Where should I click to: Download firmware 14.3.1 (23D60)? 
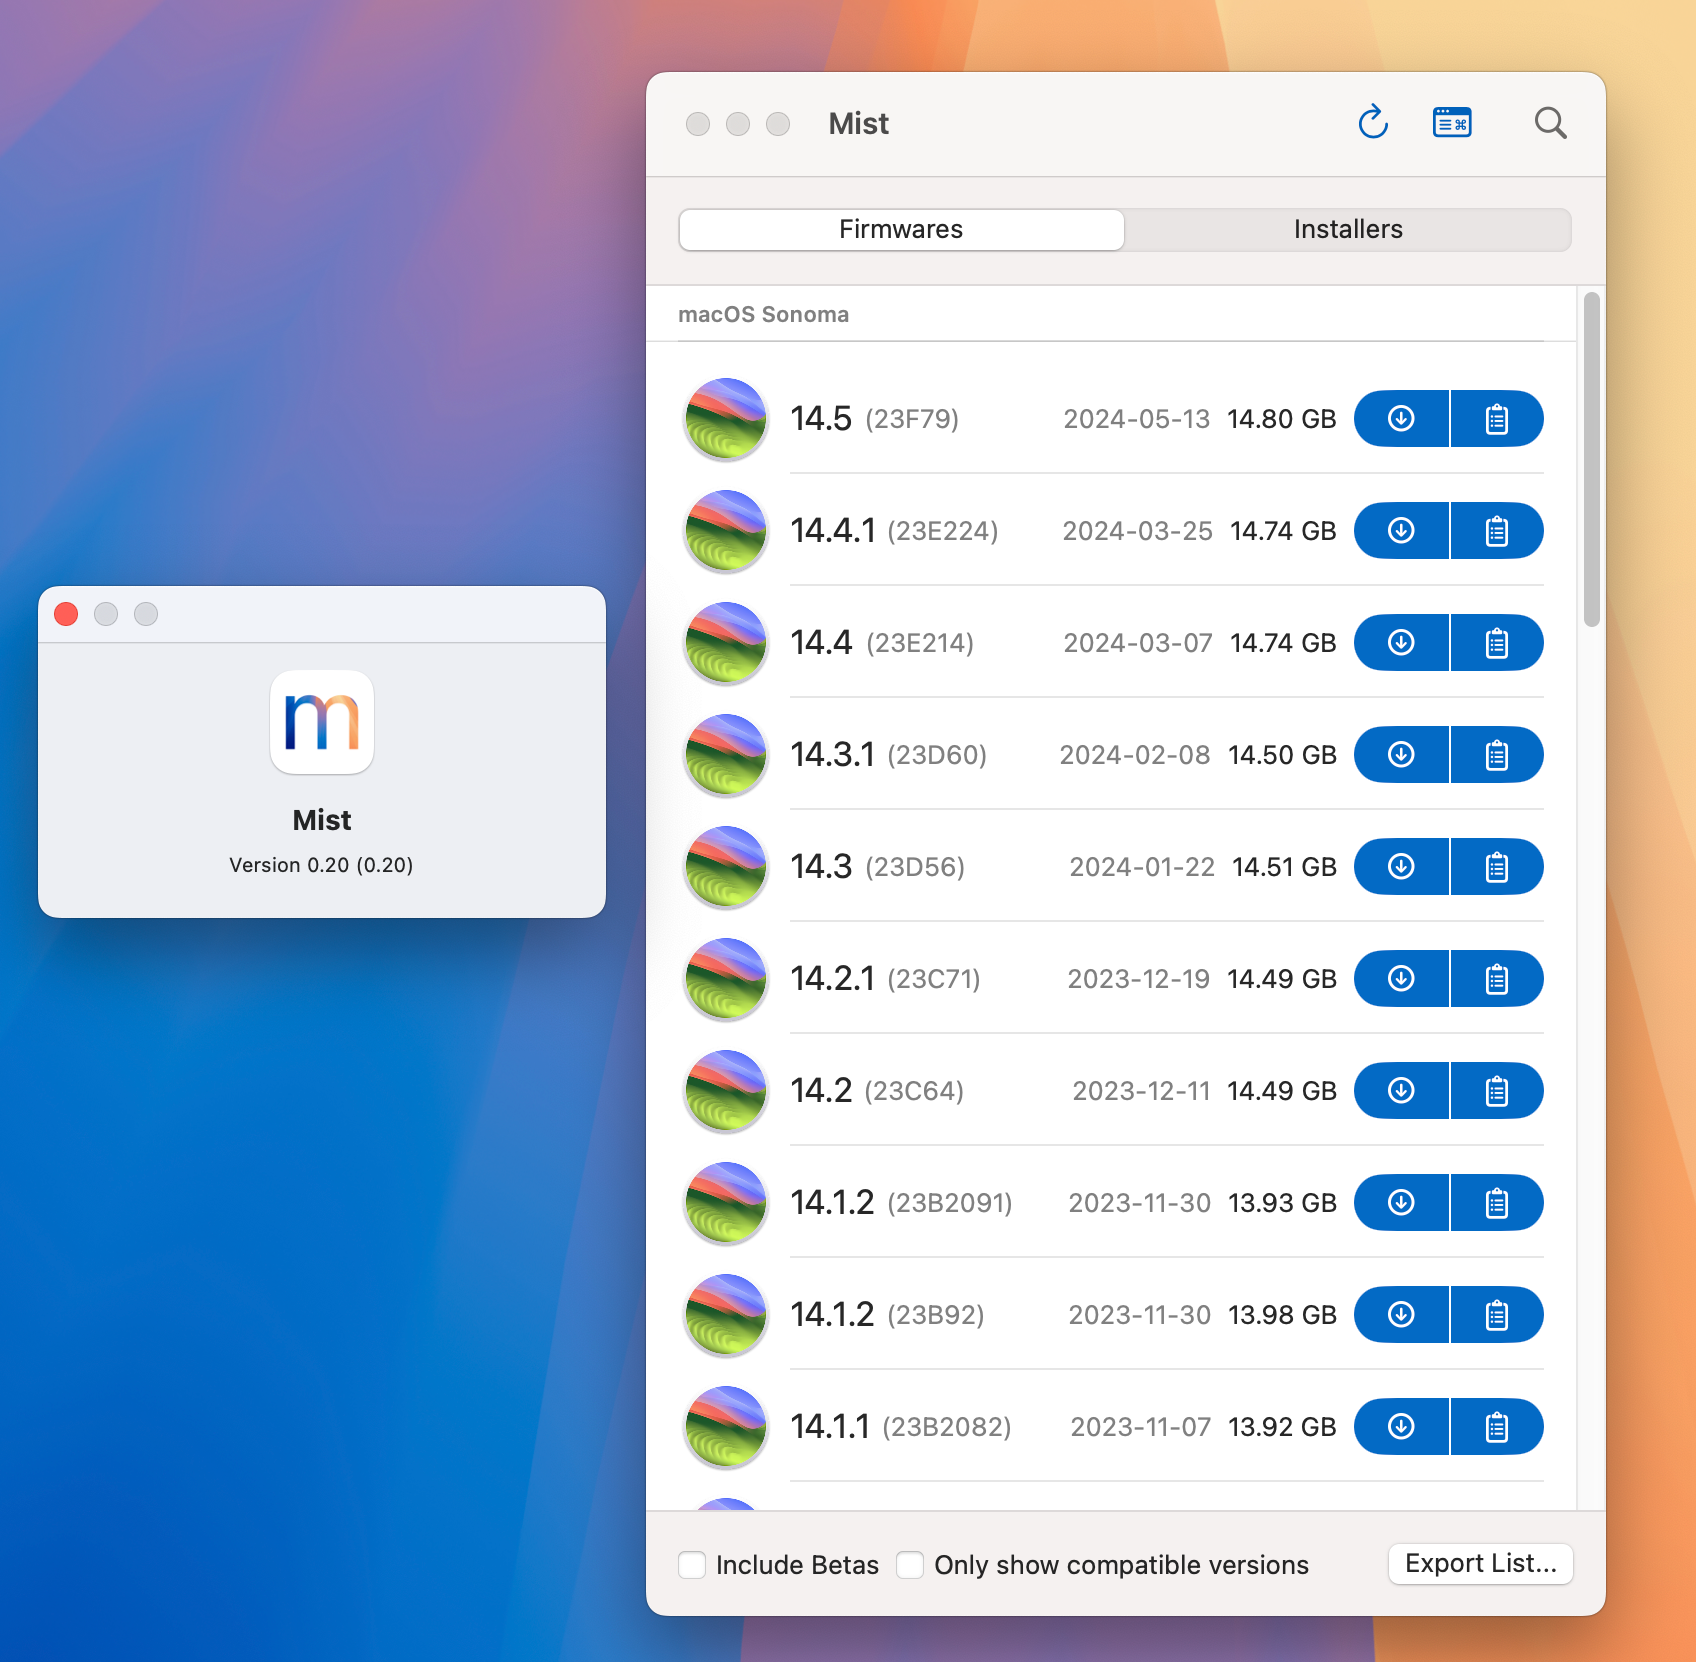point(1401,754)
